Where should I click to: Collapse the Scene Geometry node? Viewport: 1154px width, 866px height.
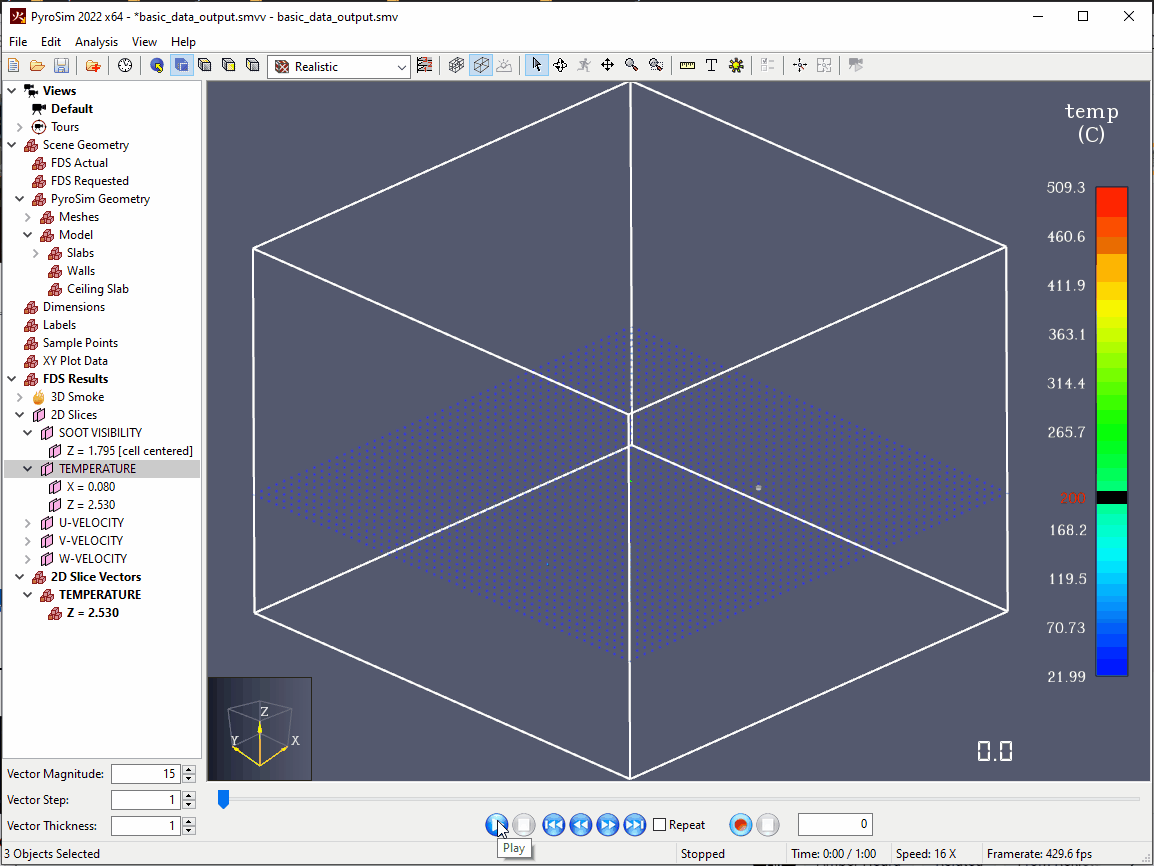click(x=12, y=145)
